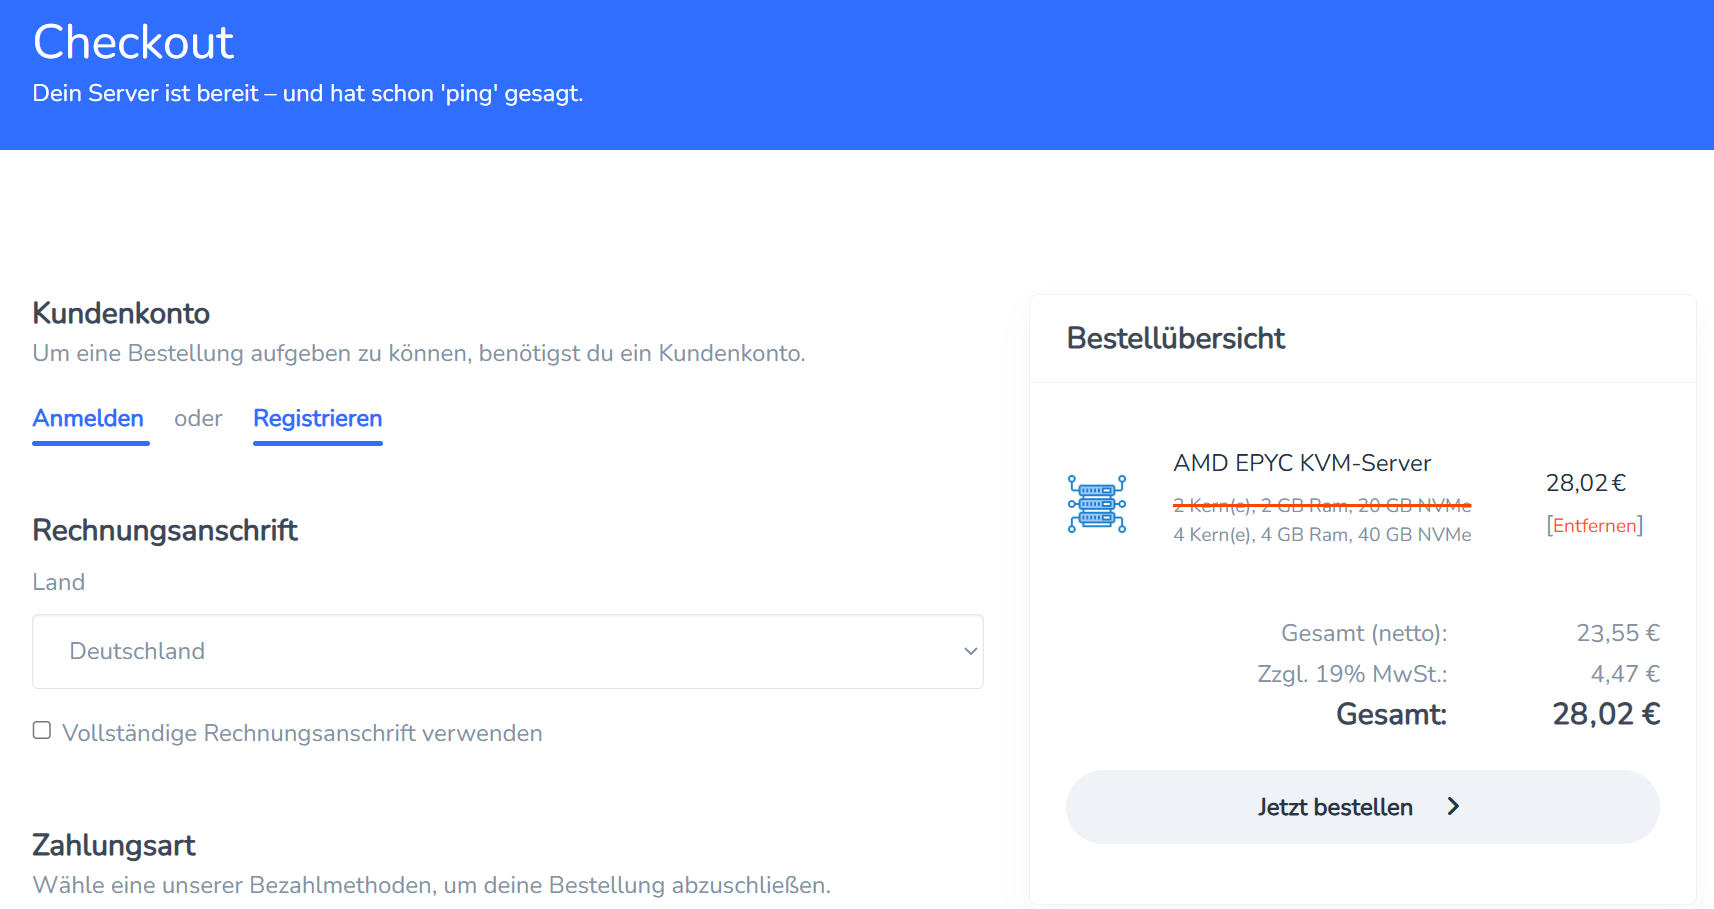Screen dimensions: 1714x909
Task: Switch to the Registrieren tab
Action: click(x=318, y=419)
